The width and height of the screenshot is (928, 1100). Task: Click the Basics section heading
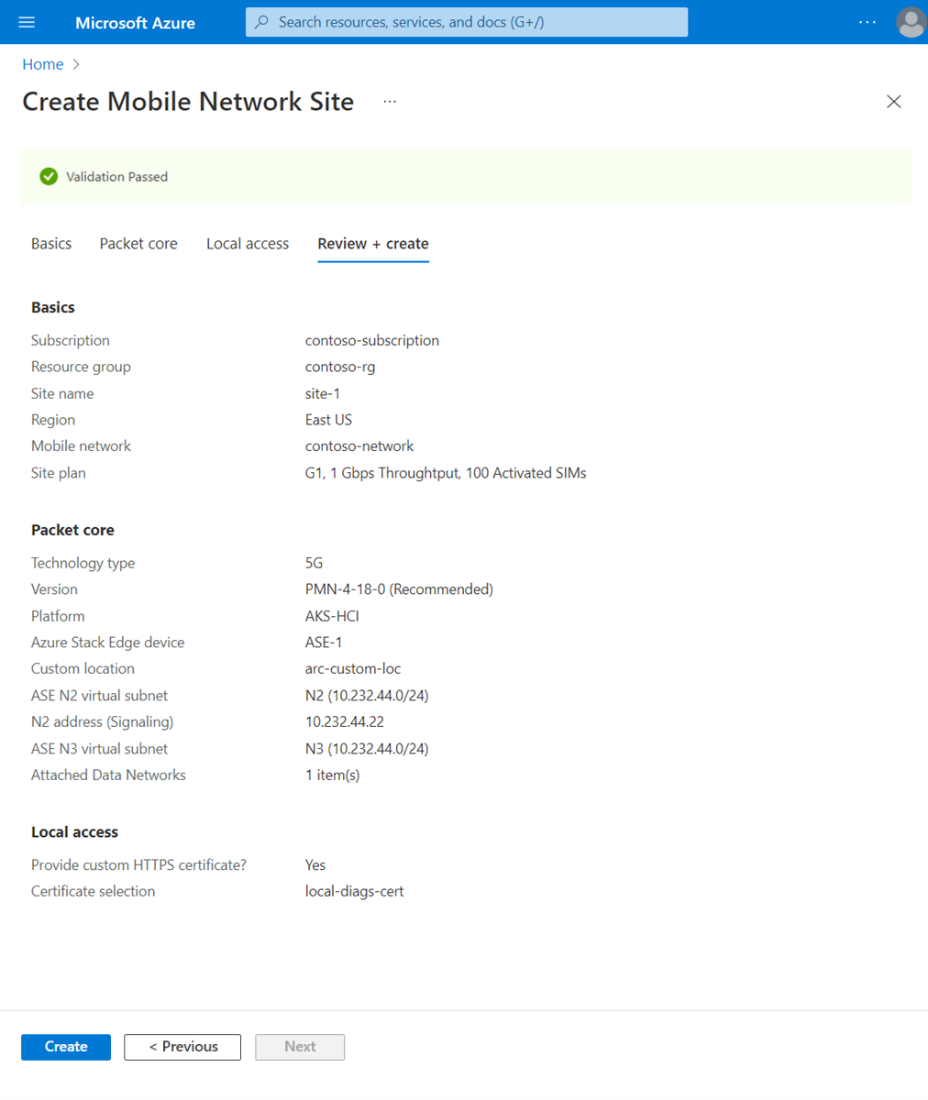coord(53,308)
